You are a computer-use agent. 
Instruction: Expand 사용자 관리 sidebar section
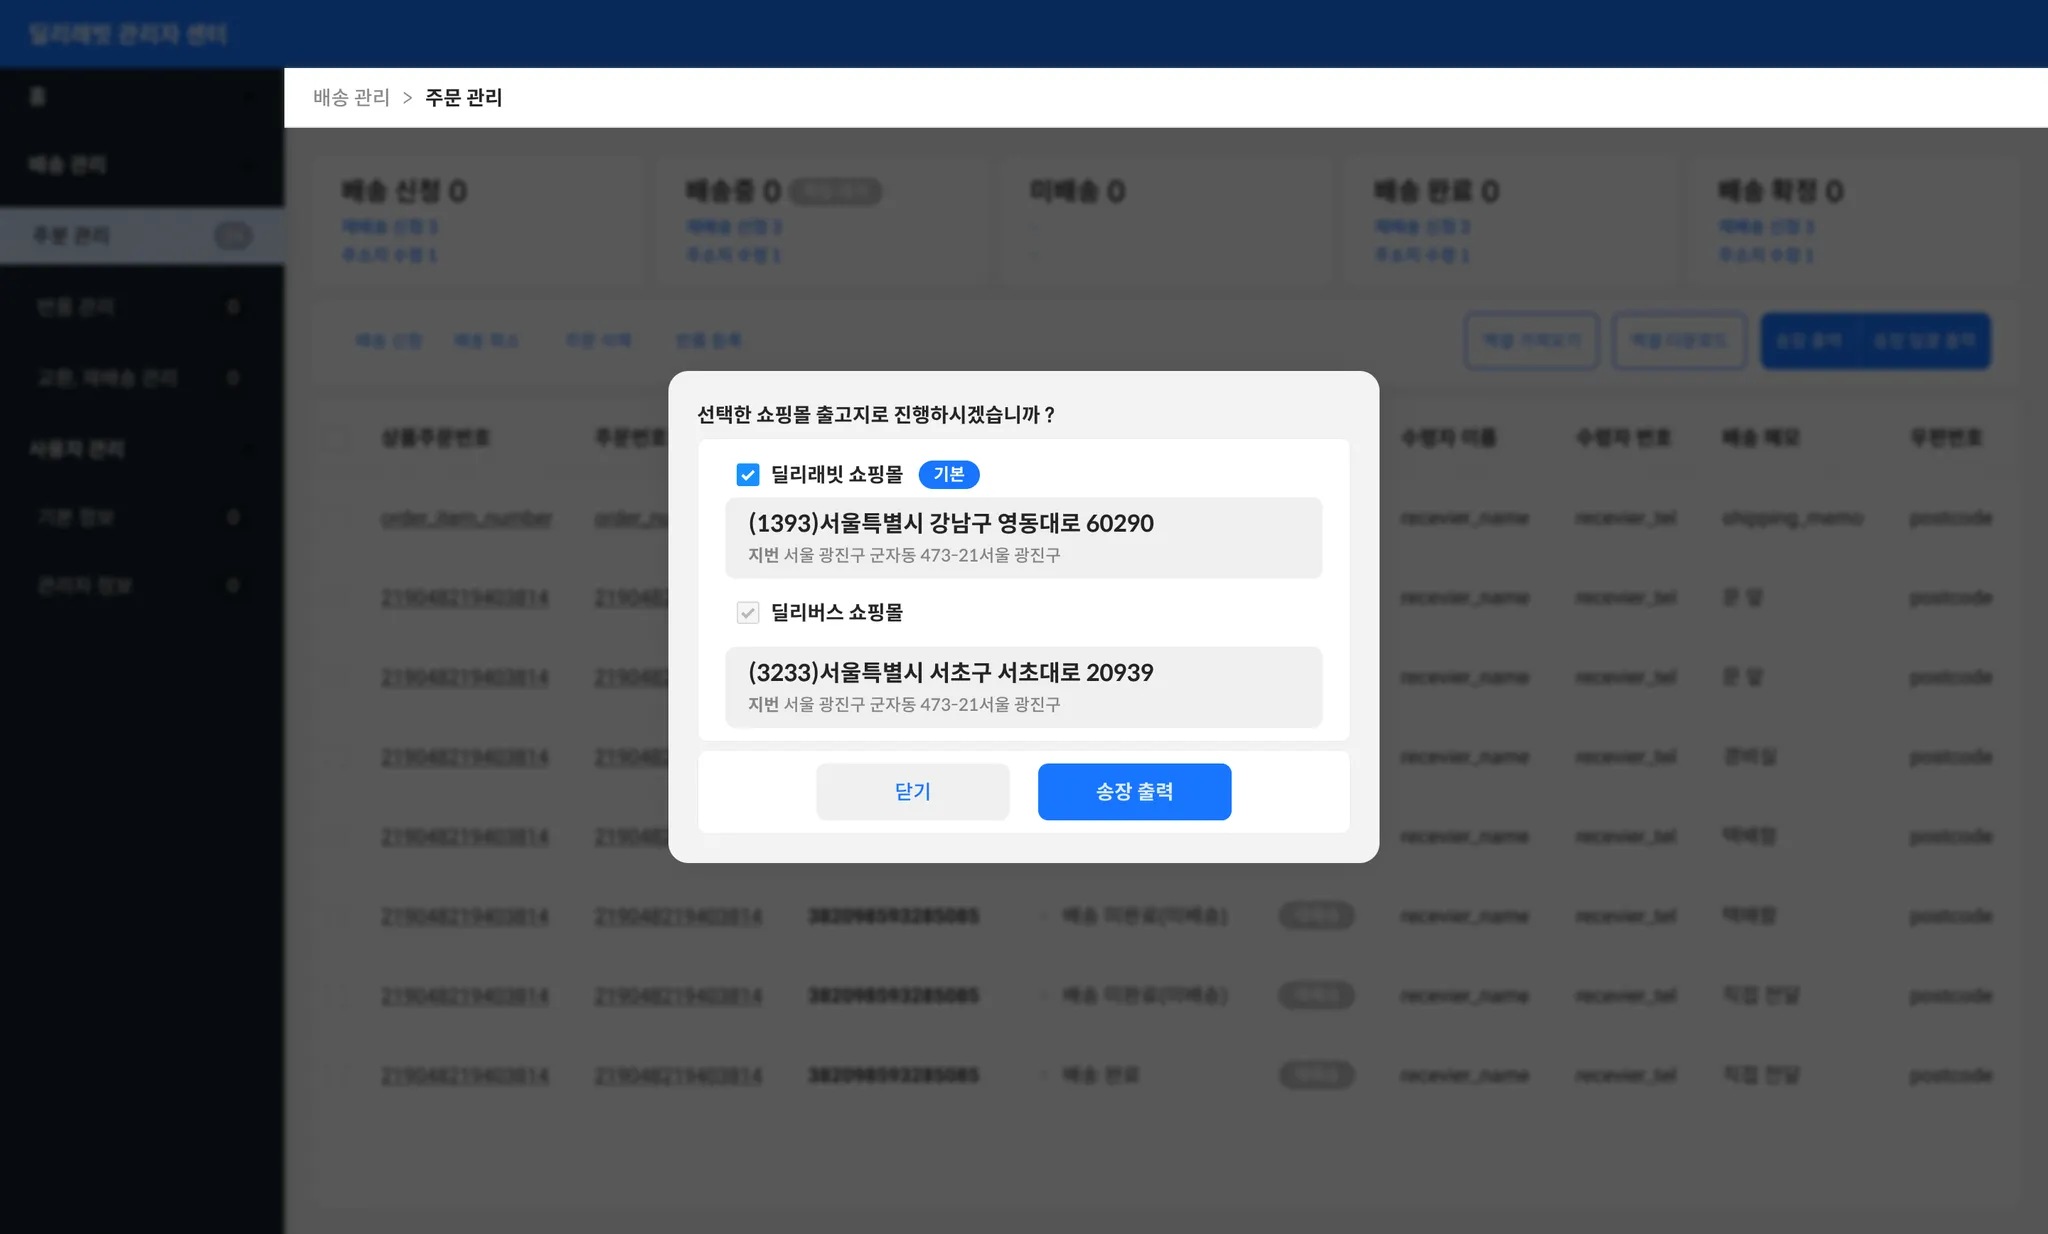[x=76, y=449]
